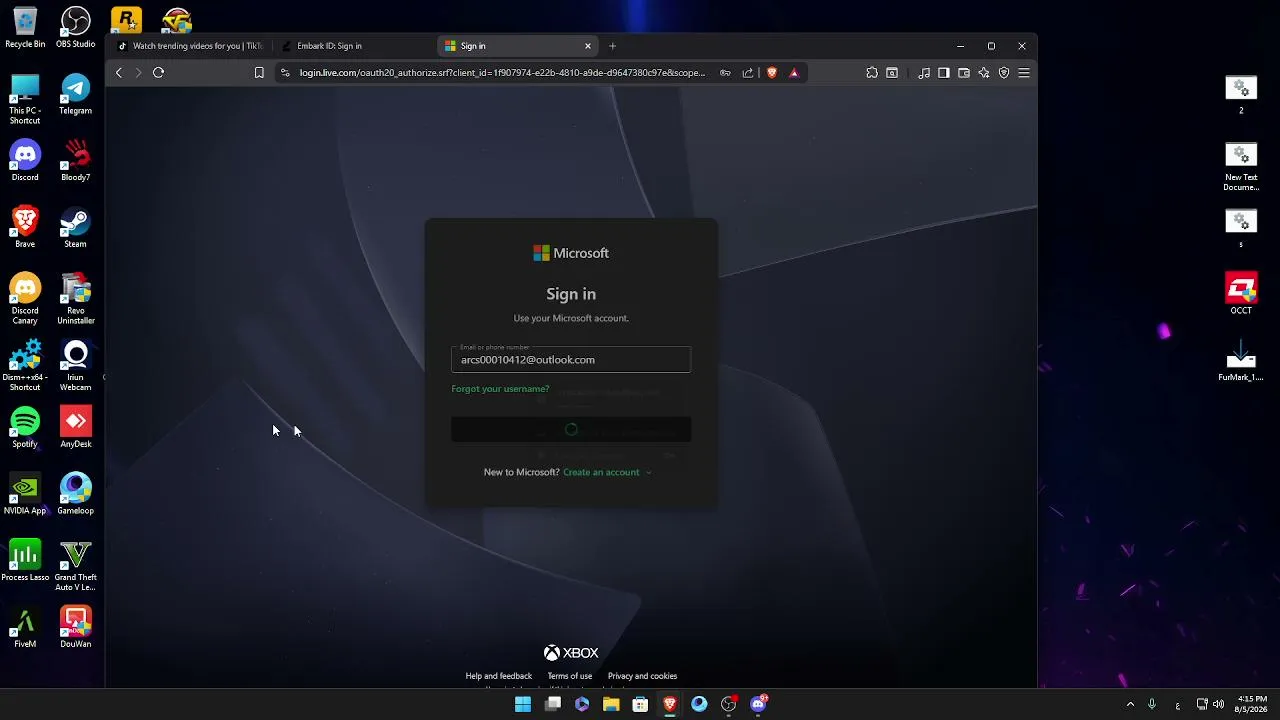
Task: Select the Gameloop desktop icon
Action: pos(76,495)
